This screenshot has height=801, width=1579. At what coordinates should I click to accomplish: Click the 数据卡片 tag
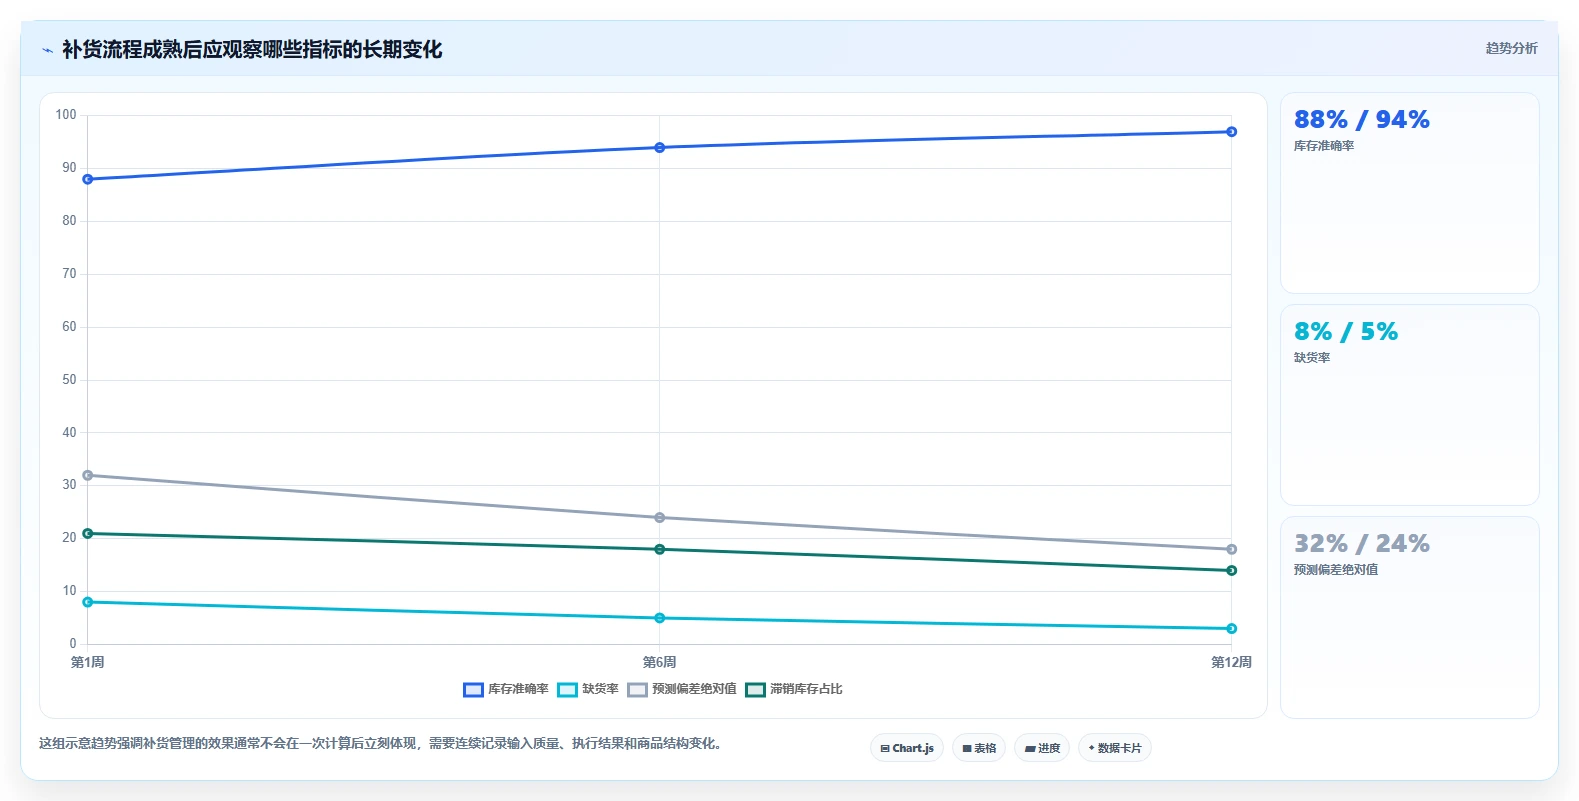pos(1115,748)
